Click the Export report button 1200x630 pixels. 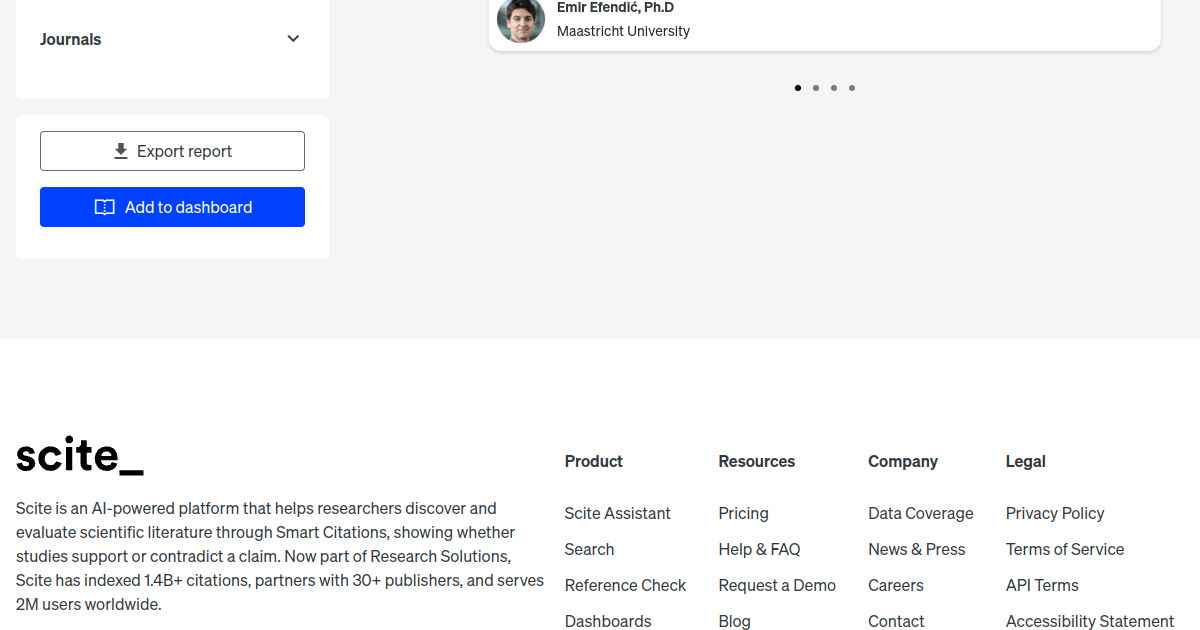[x=172, y=150]
